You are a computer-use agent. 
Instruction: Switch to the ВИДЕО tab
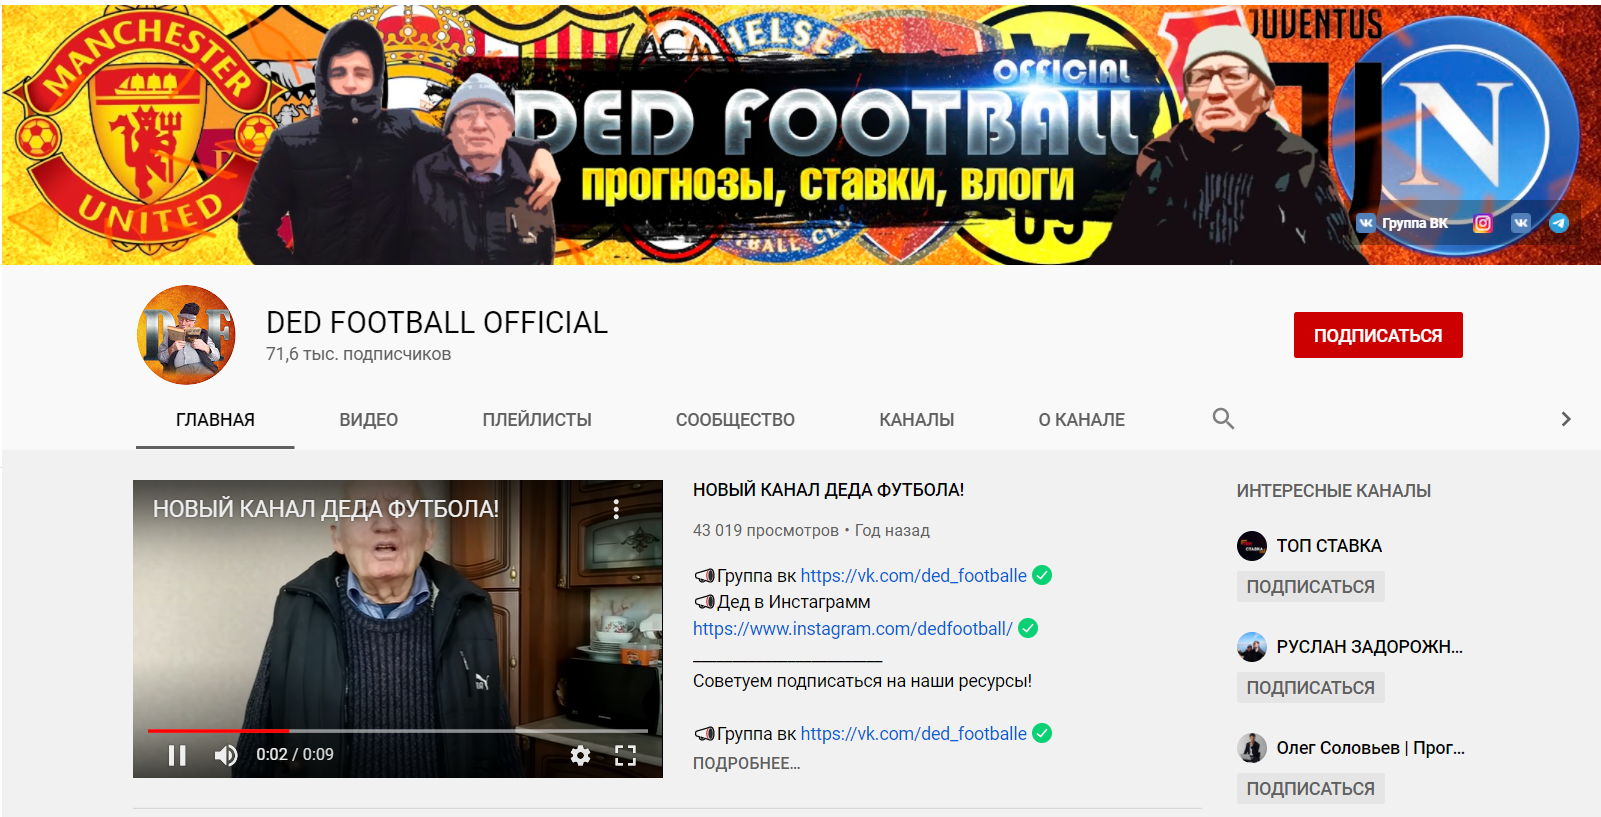coord(369,420)
